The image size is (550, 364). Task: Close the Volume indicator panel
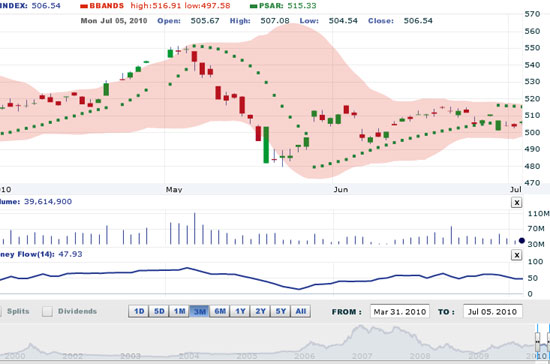coord(516,202)
